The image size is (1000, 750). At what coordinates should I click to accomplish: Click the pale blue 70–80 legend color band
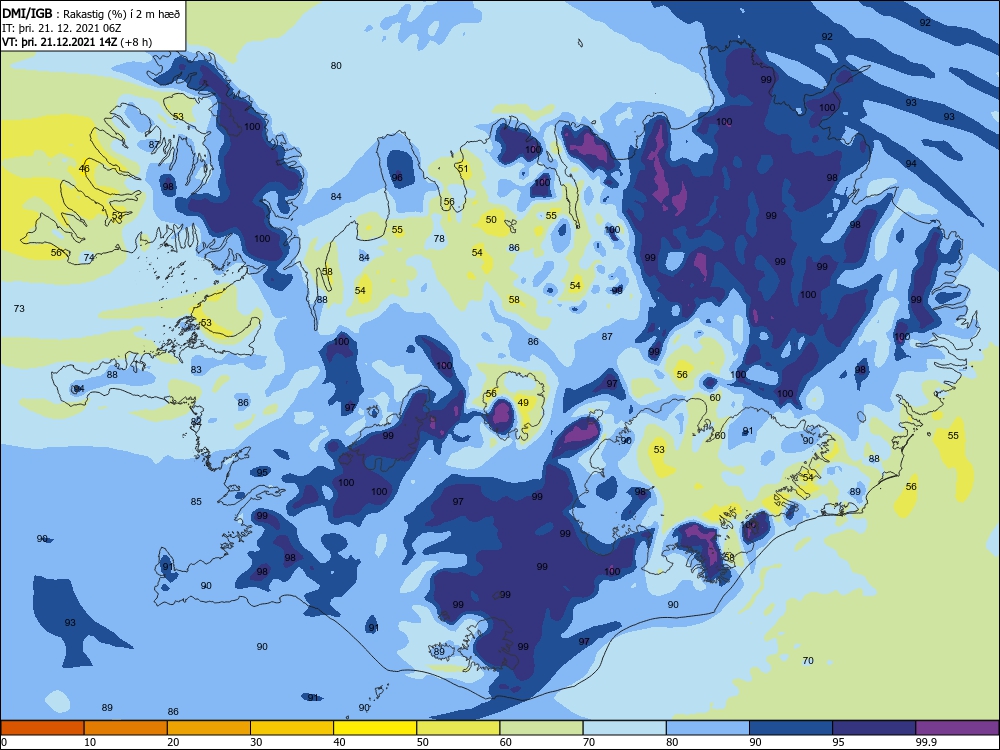[x=624, y=728]
